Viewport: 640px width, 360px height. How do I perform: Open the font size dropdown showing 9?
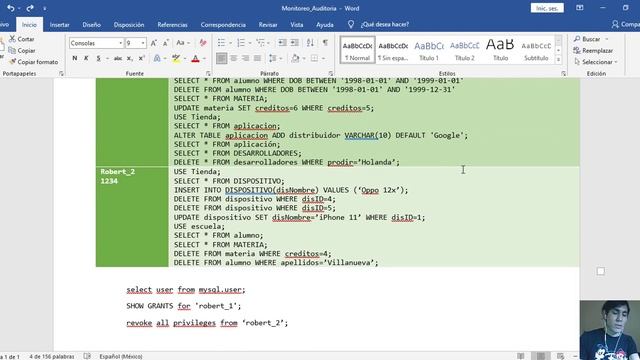pos(143,43)
